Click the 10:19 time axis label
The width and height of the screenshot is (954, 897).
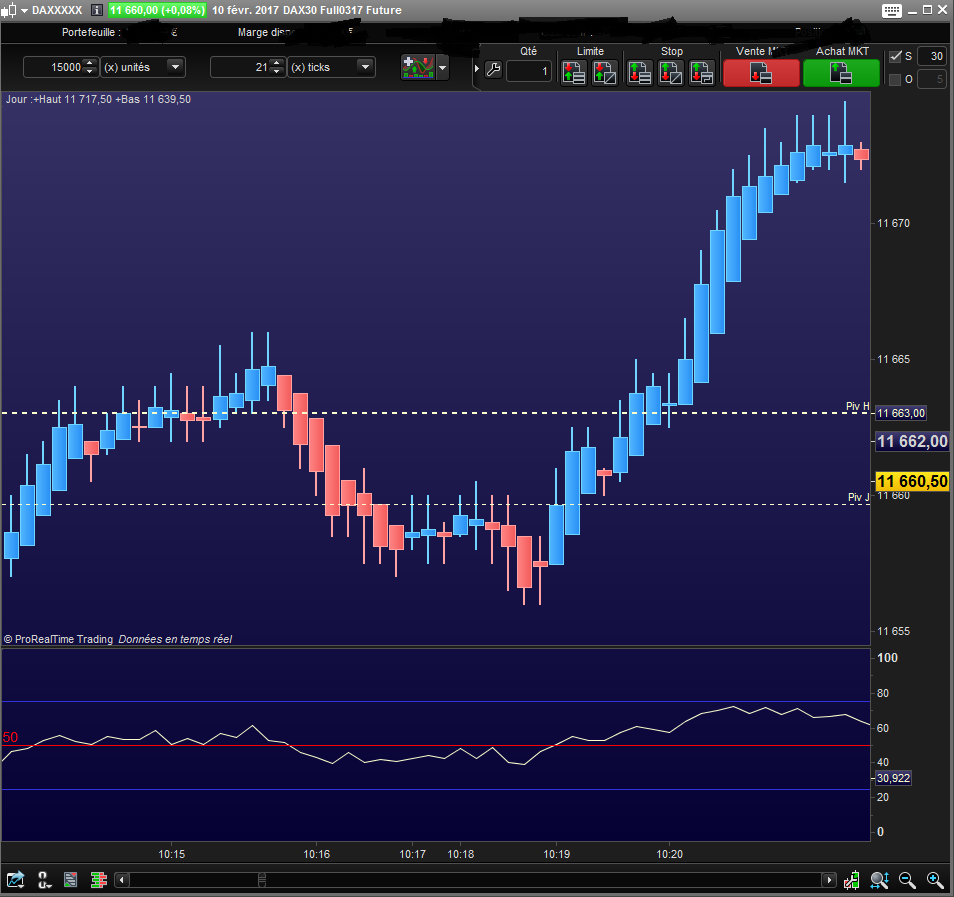pyautogui.click(x=557, y=854)
